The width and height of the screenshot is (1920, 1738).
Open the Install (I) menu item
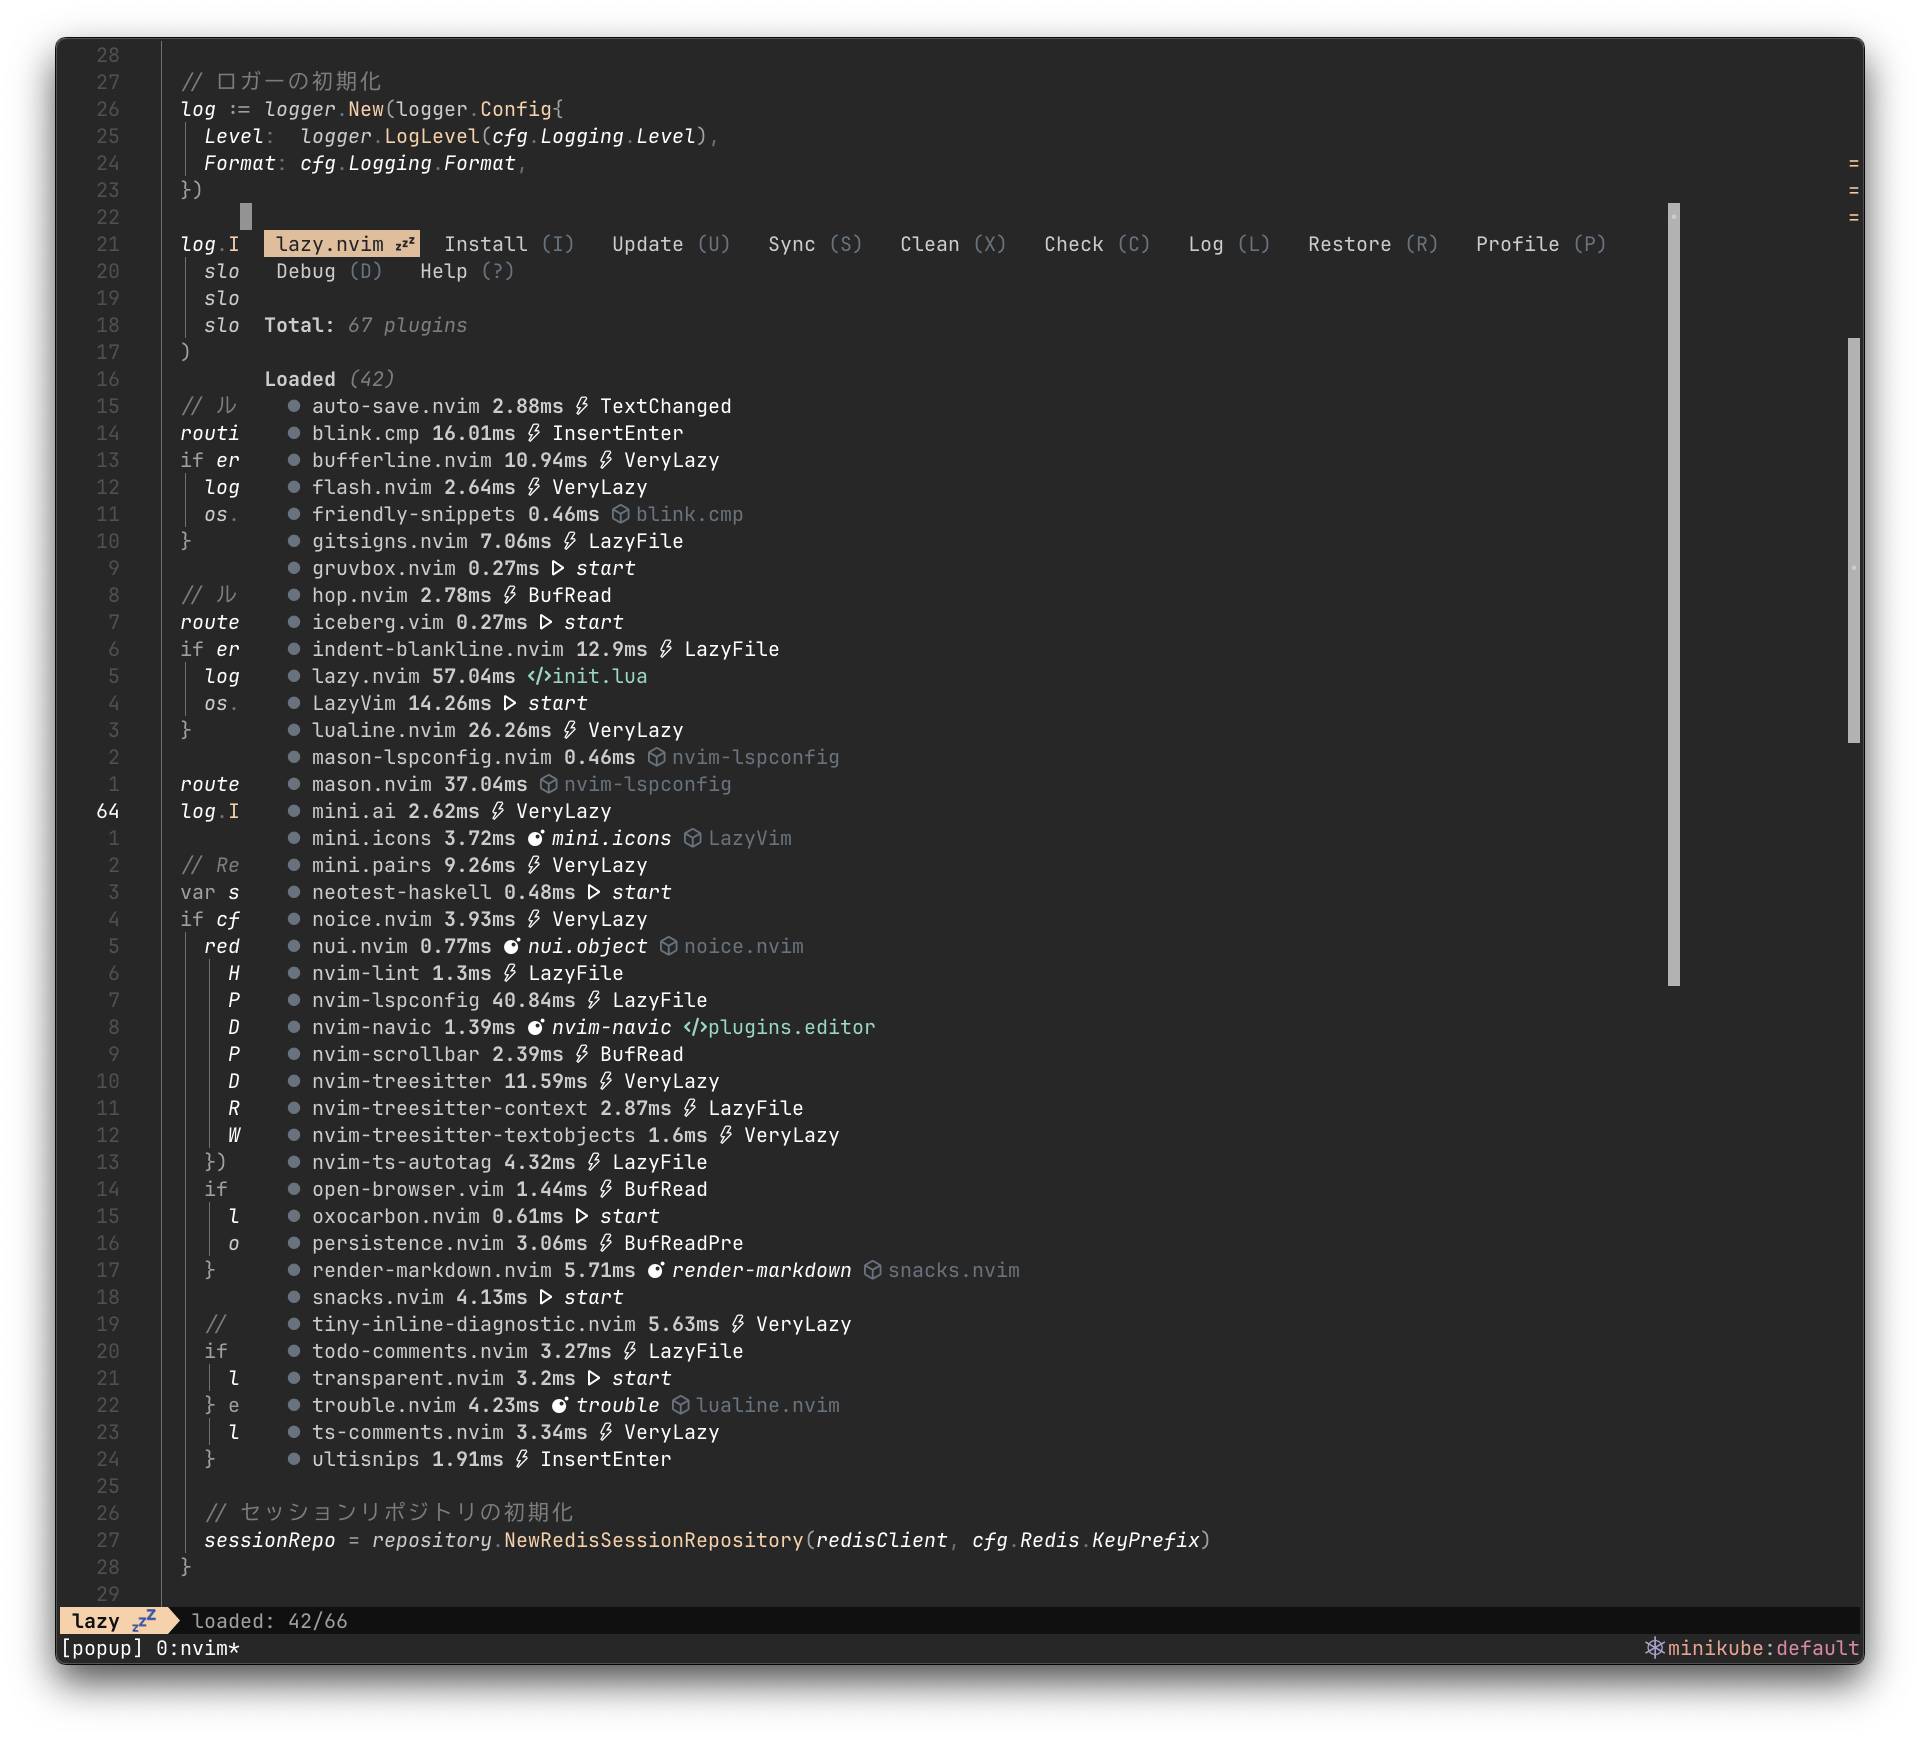point(508,244)
